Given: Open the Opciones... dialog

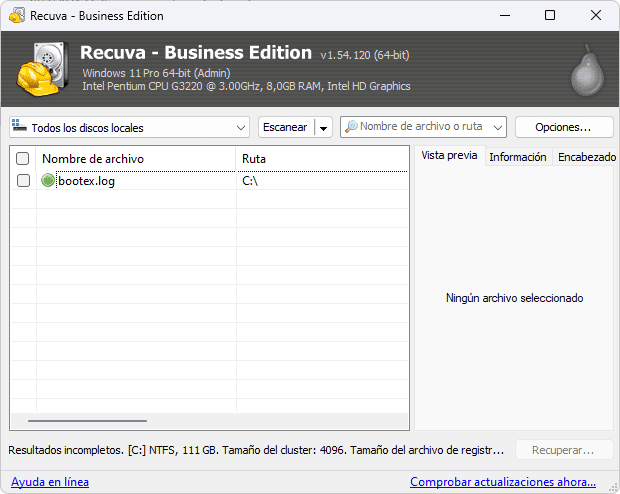Looking at the screenshot, I should tap(564, 127).
